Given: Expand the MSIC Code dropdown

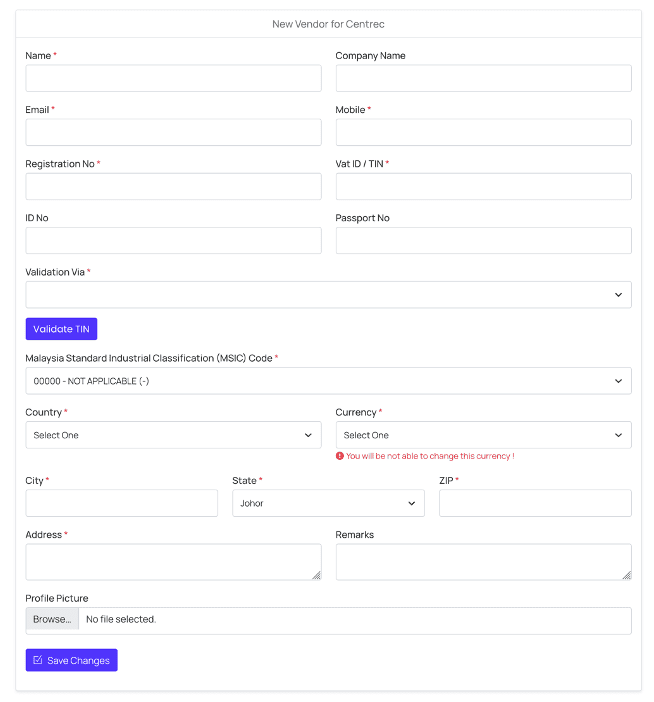Looking at the screenshot, I should (328, 381).
